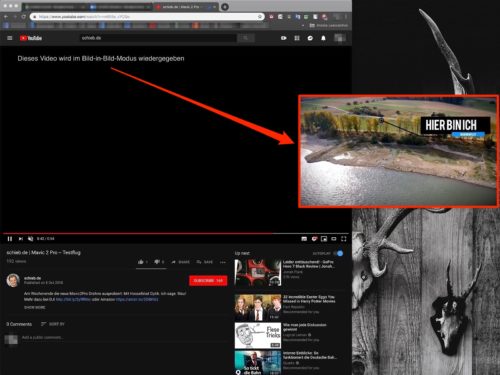
Task: Skip to the next video
Action: point(20,239)
